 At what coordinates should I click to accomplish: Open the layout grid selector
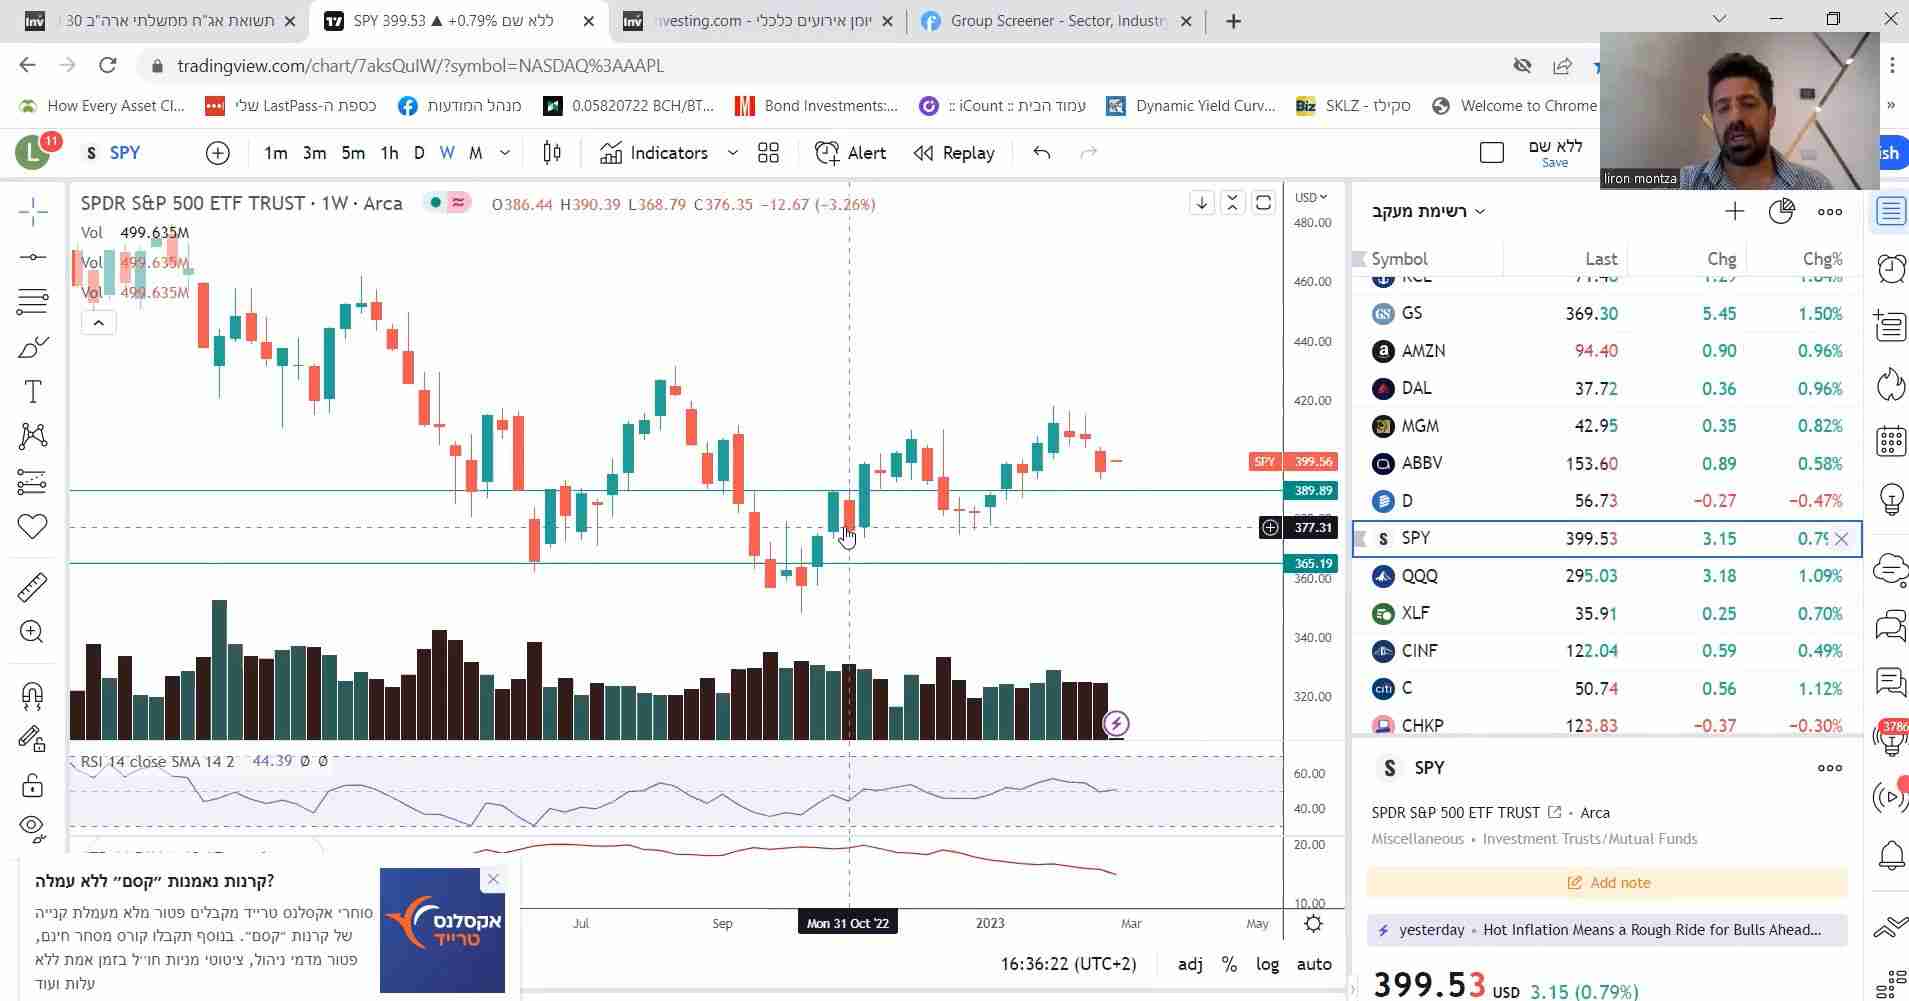[768, 153]
